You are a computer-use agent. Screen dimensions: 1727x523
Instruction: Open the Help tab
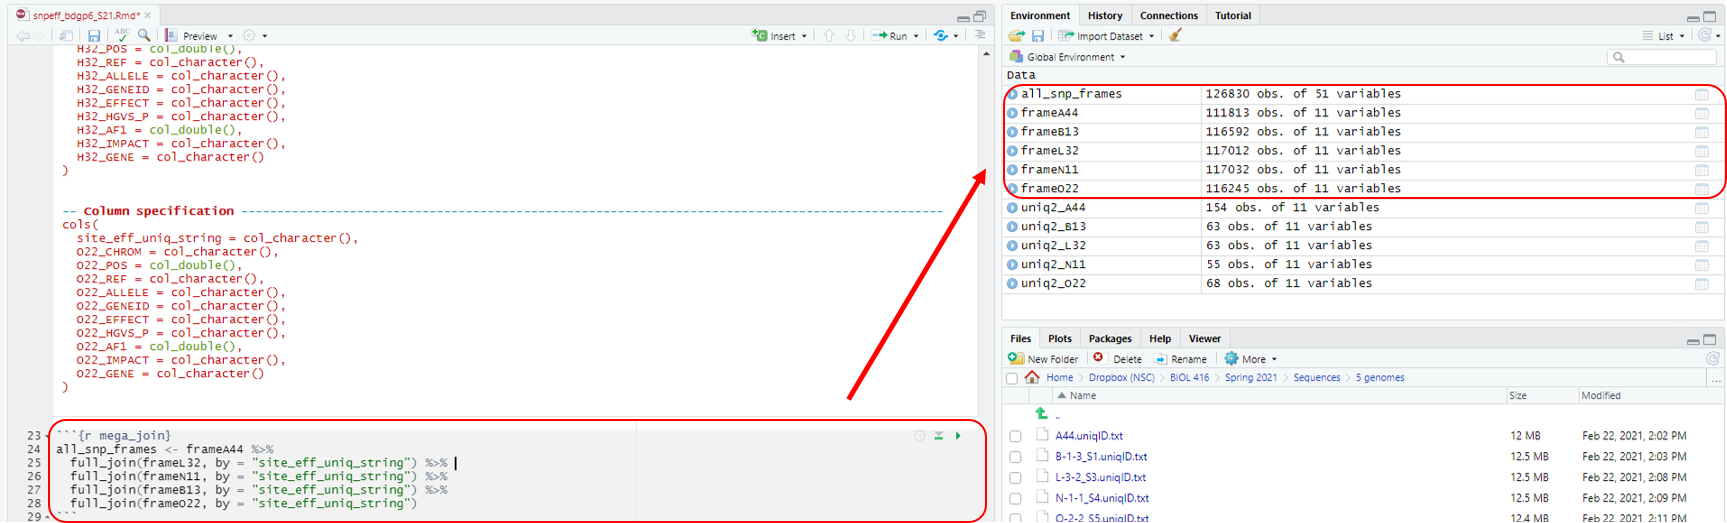click(1160, 339)
